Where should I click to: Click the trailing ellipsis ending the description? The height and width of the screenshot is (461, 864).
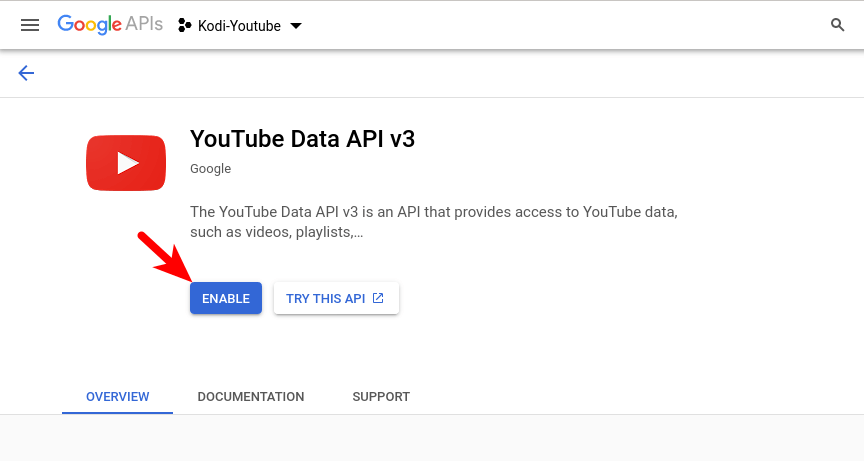357,233
